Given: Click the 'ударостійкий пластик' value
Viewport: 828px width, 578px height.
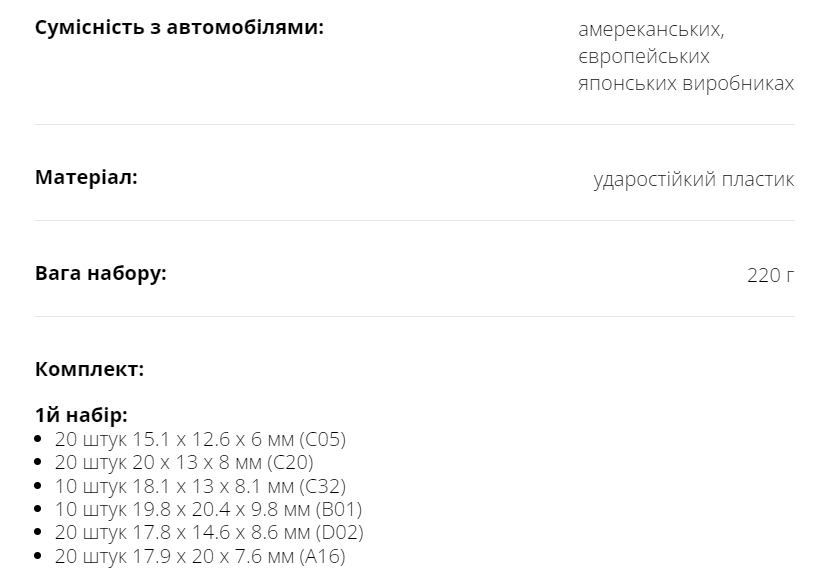Looking at the screenshot, I should (x=694, y=180).
